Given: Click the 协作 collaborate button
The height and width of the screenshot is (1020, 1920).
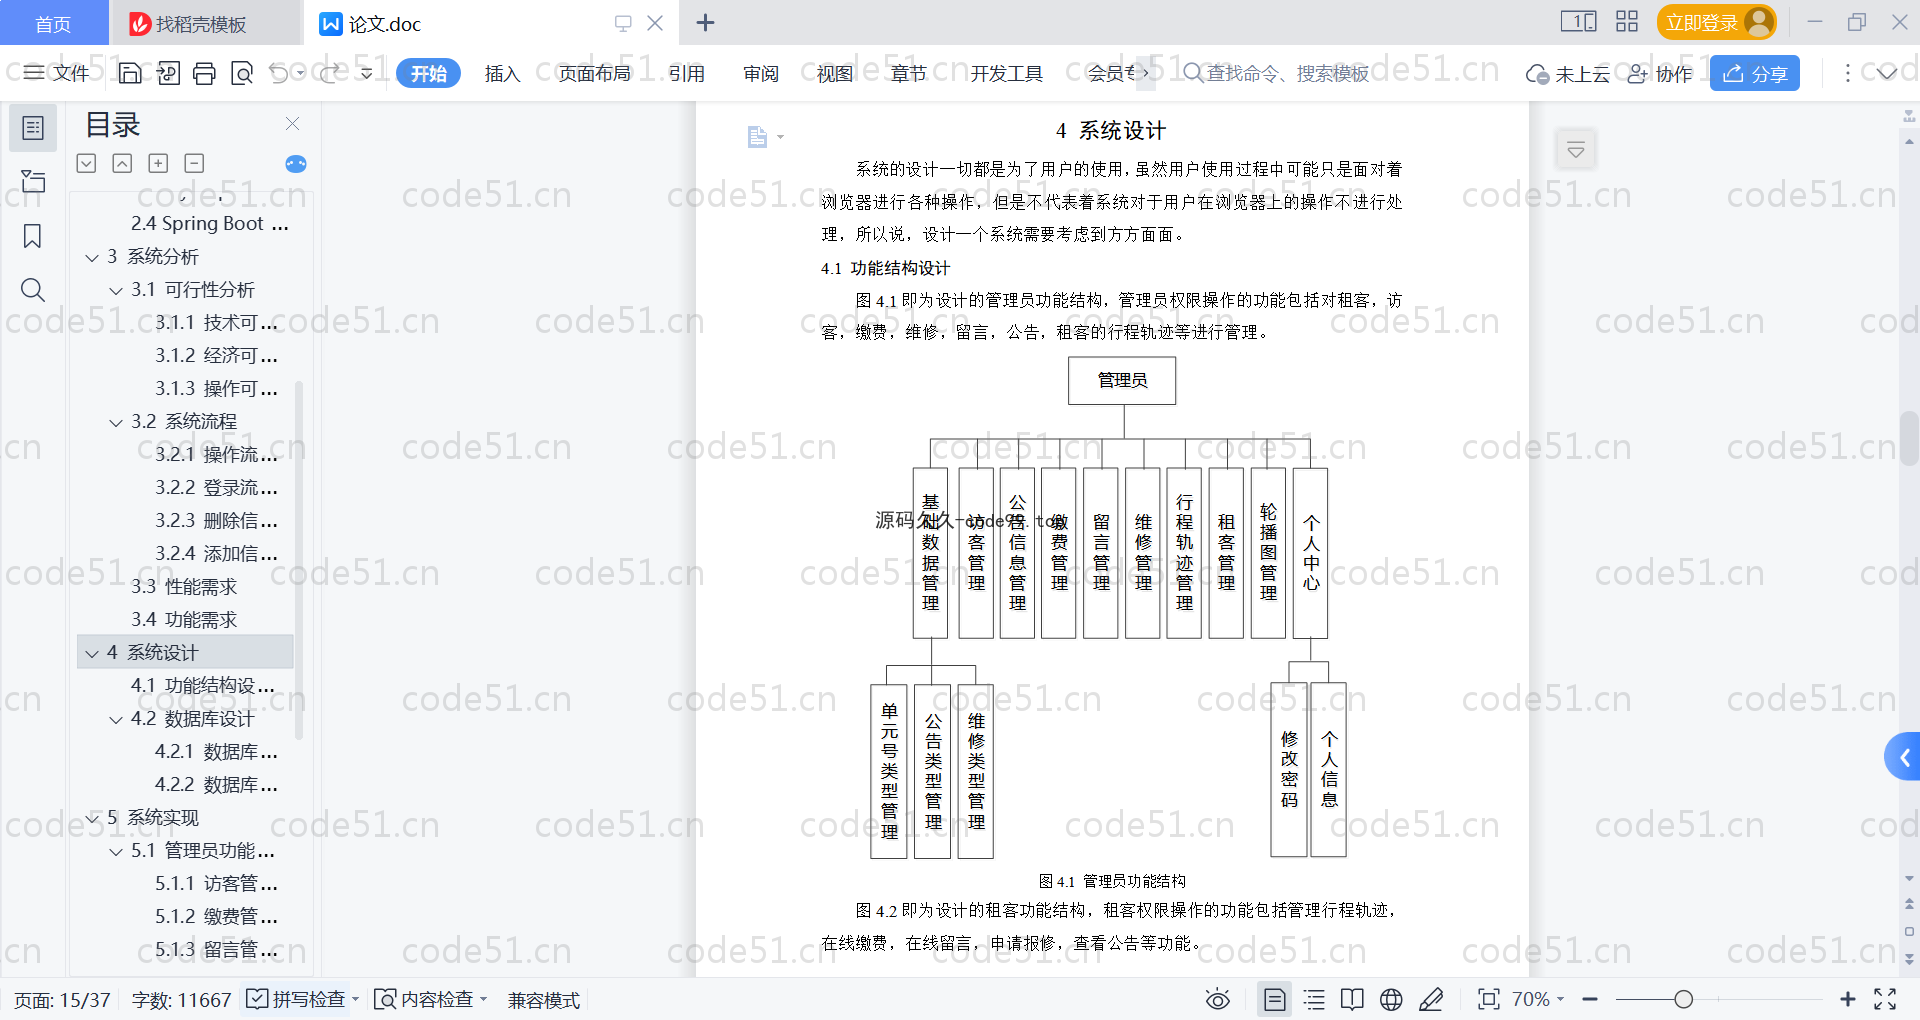Looking at the screenshot, I should (x=1660, y=73).
